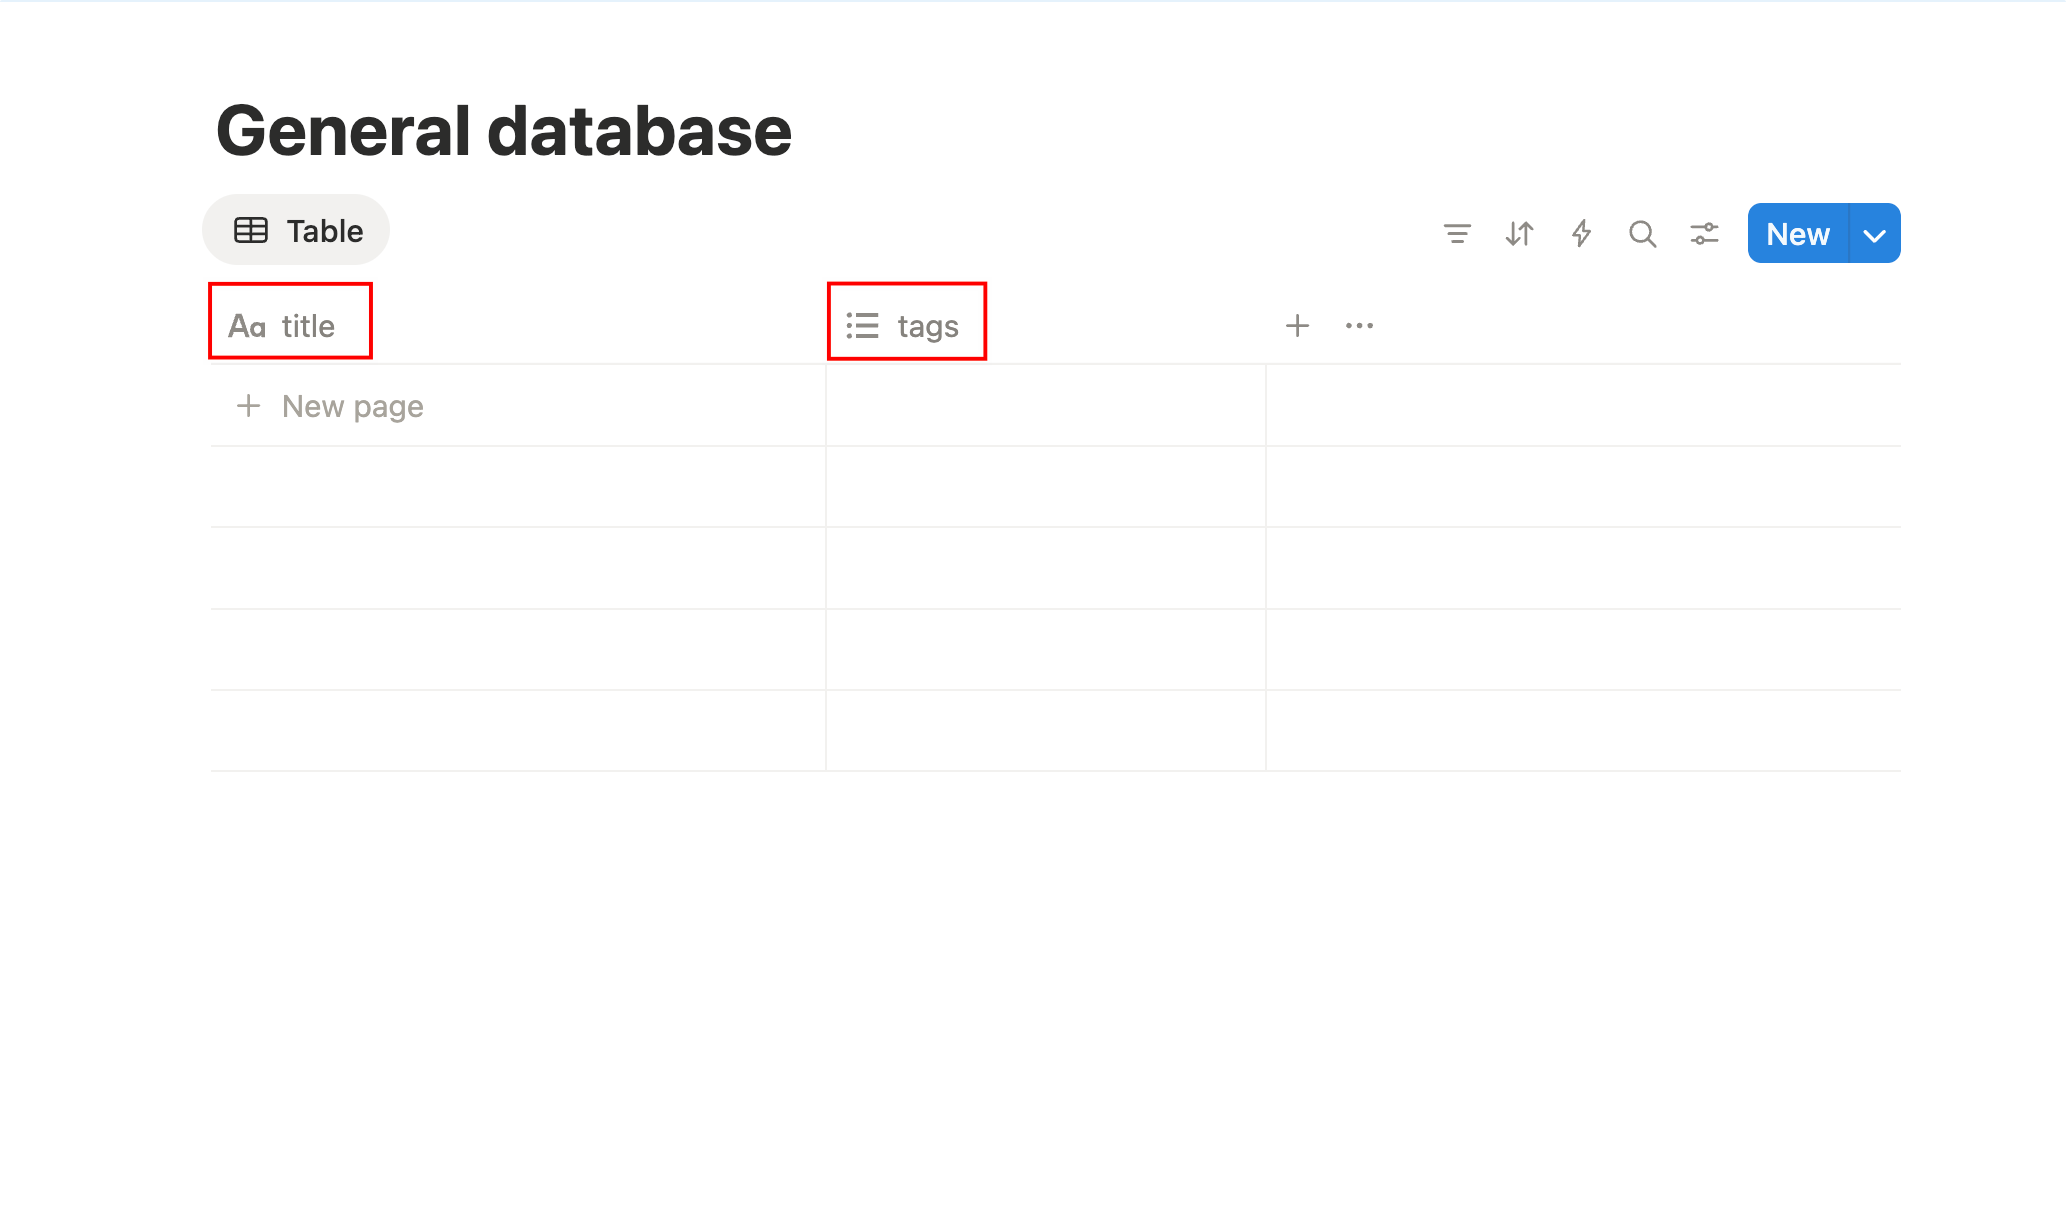Click the list icon beside tags
The image size is (2066, 1206).
point(862,326)
